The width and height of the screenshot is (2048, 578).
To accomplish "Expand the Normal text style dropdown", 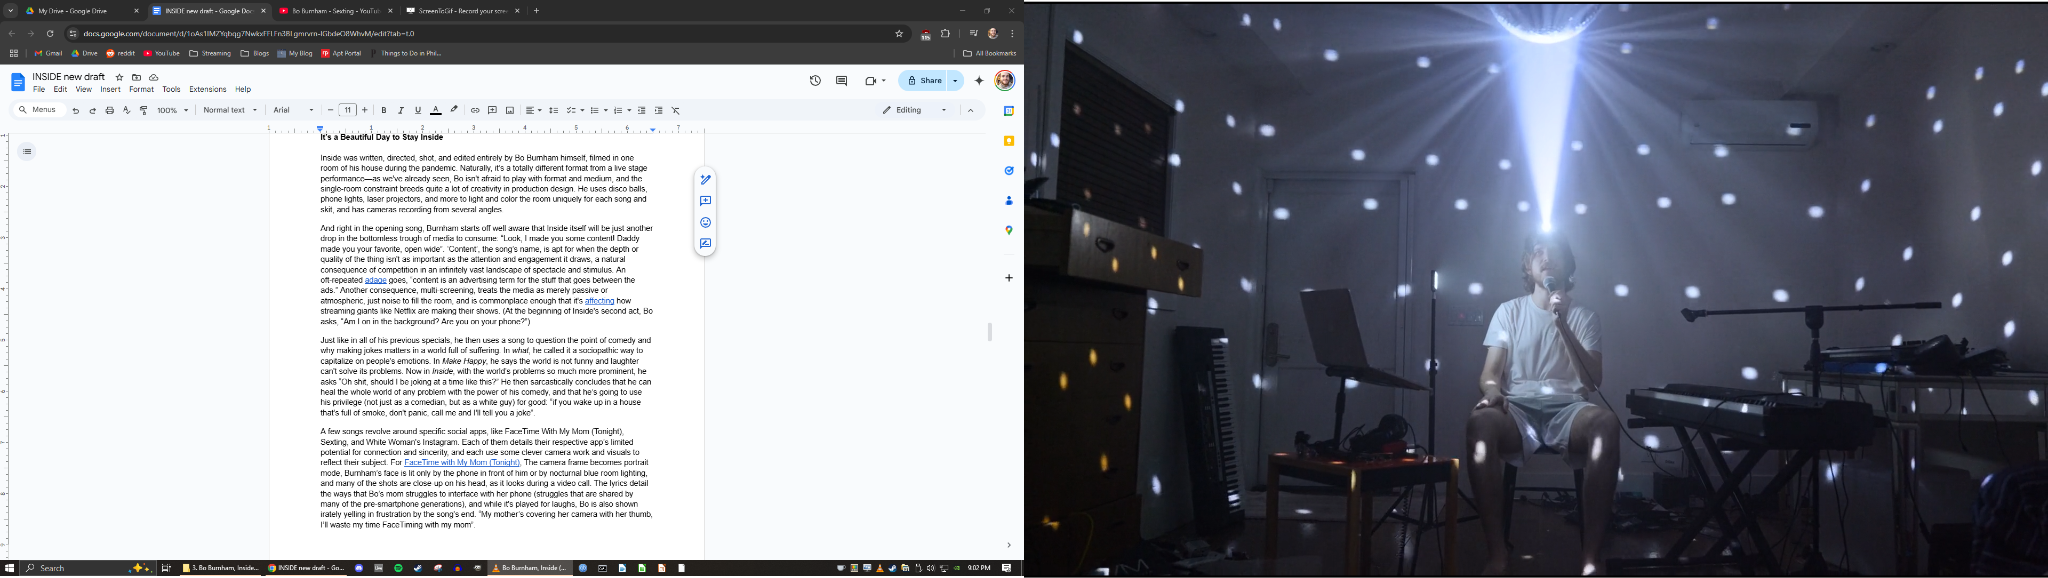I will pyautogui.click(x=230, y=110).
